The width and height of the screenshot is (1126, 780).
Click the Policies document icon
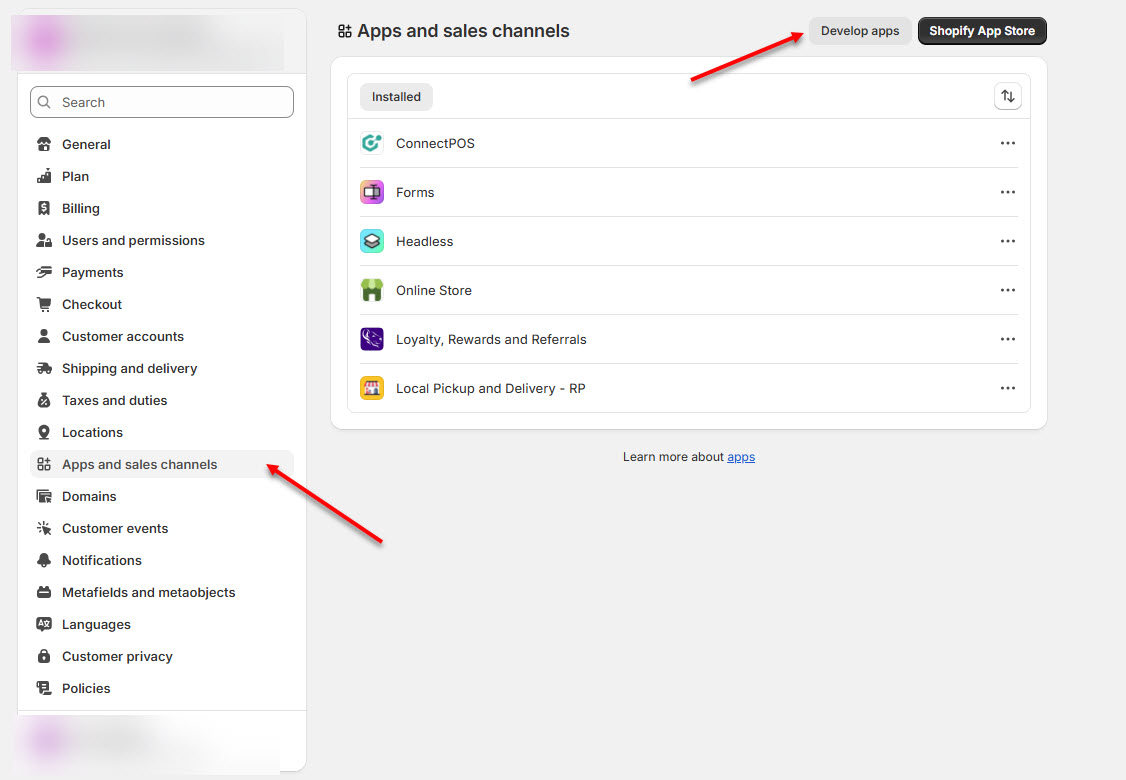(x=44, y=688)
